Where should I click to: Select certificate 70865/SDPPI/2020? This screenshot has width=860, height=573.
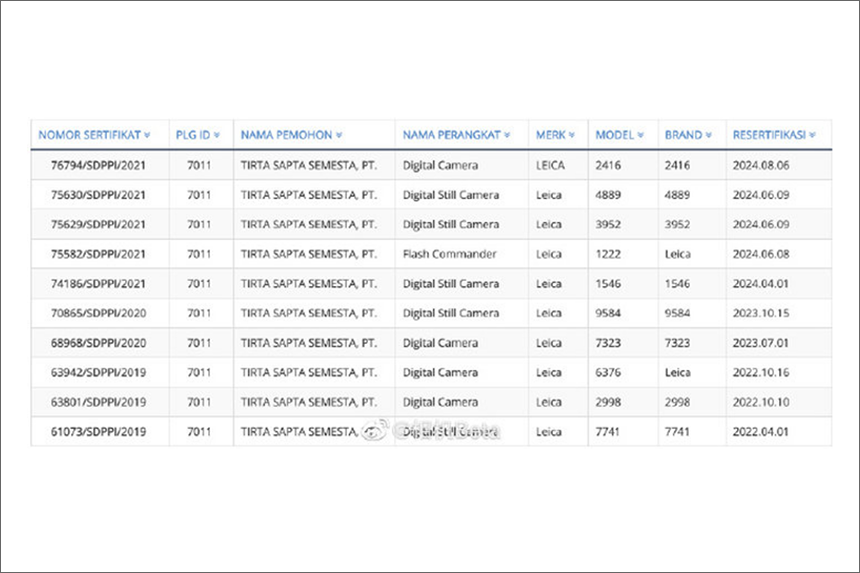coord(98,313)
